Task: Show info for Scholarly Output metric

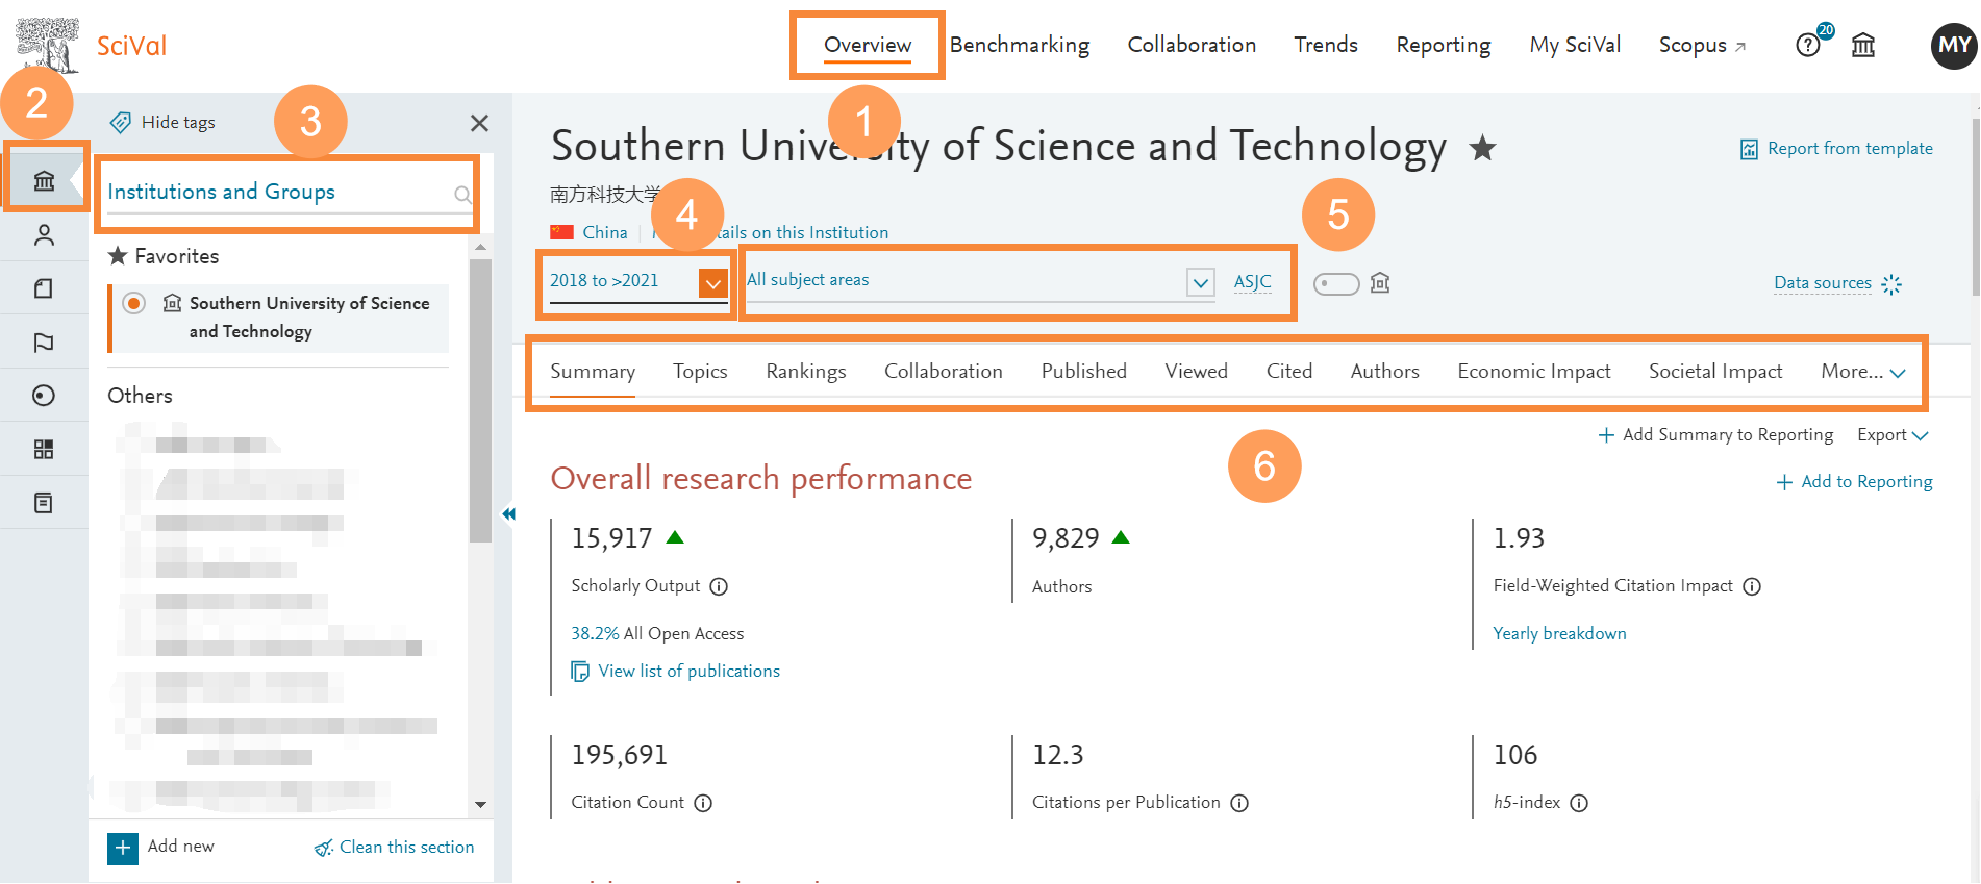Action: [718, 587]
